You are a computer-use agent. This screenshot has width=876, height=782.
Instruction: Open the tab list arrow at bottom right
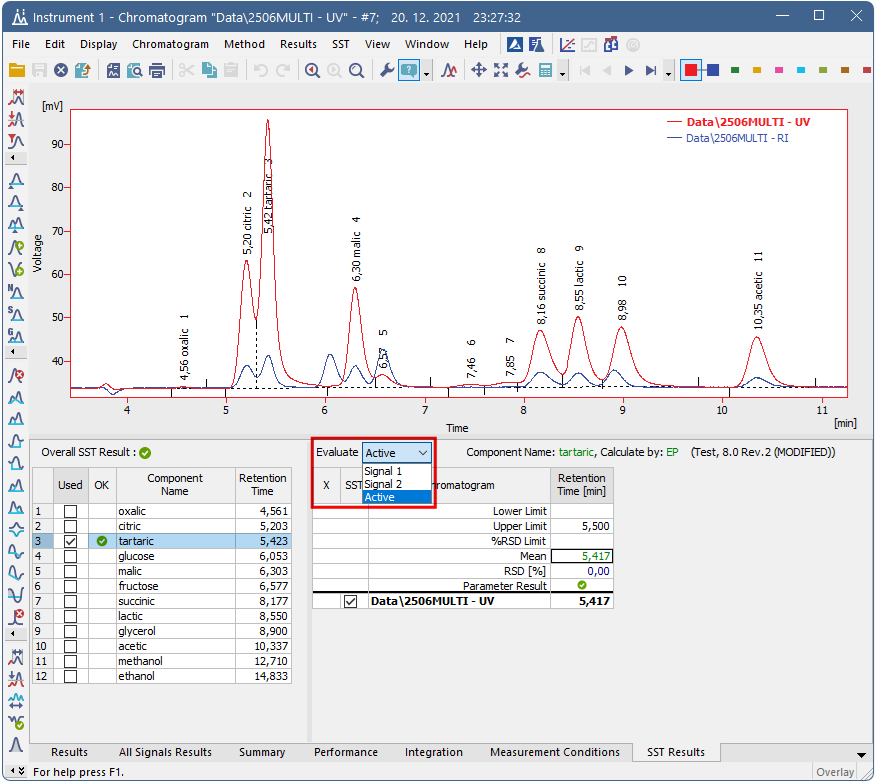pyautogui.click(x=861, y=755)
